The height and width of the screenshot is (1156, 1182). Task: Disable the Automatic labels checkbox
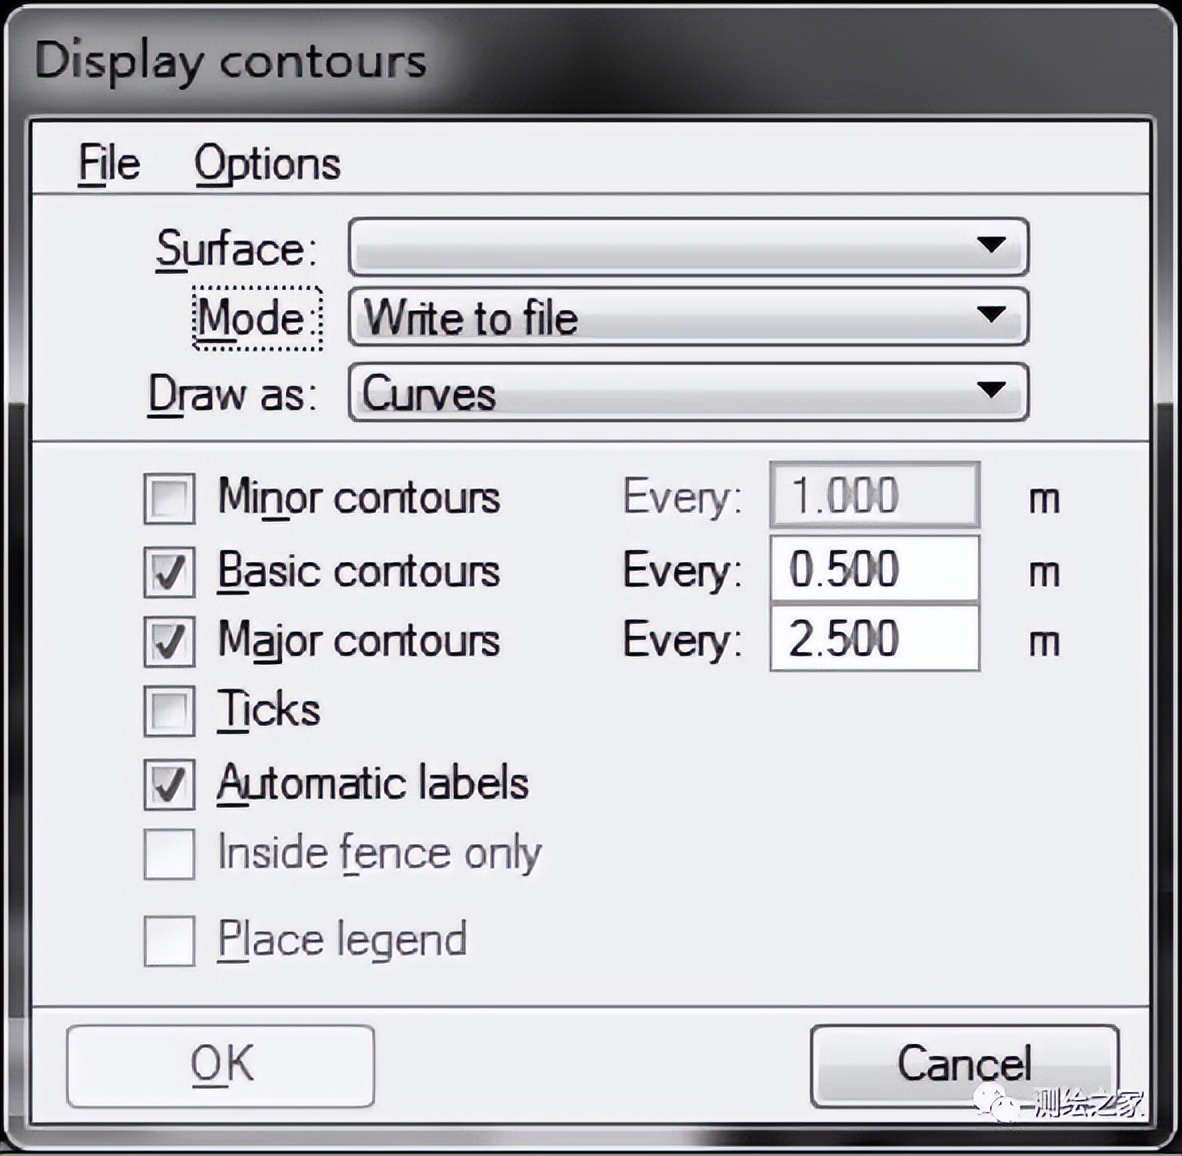click(x=169, y=783)
